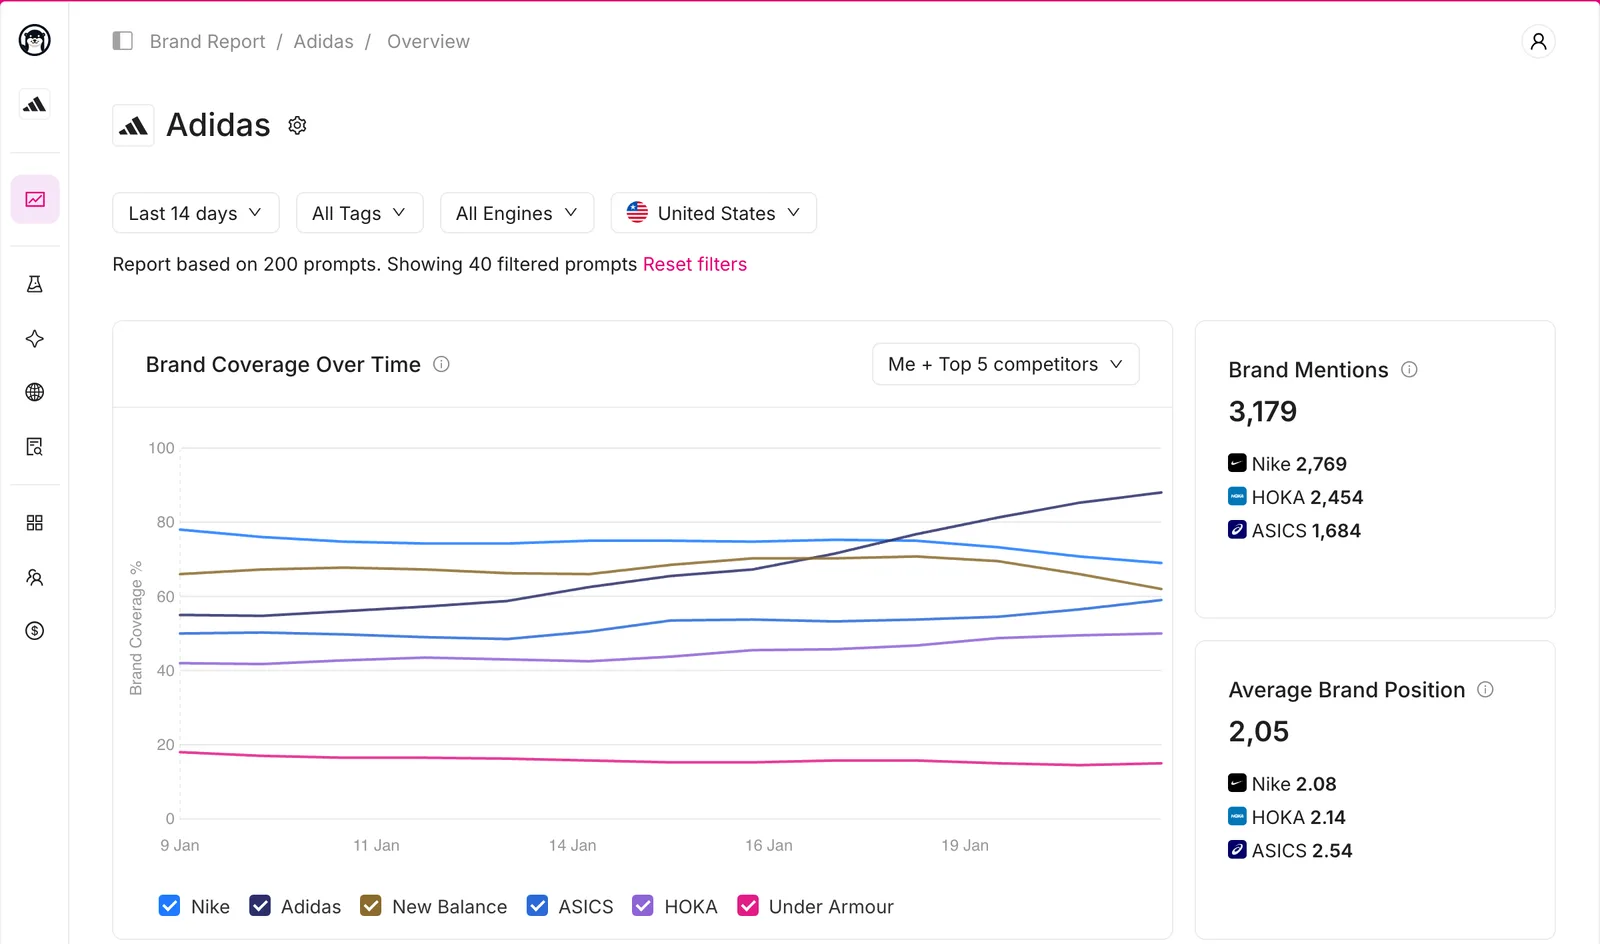Click Nike 2,769 mentions entry
Screen dimensions: 1600x944
1287,464
